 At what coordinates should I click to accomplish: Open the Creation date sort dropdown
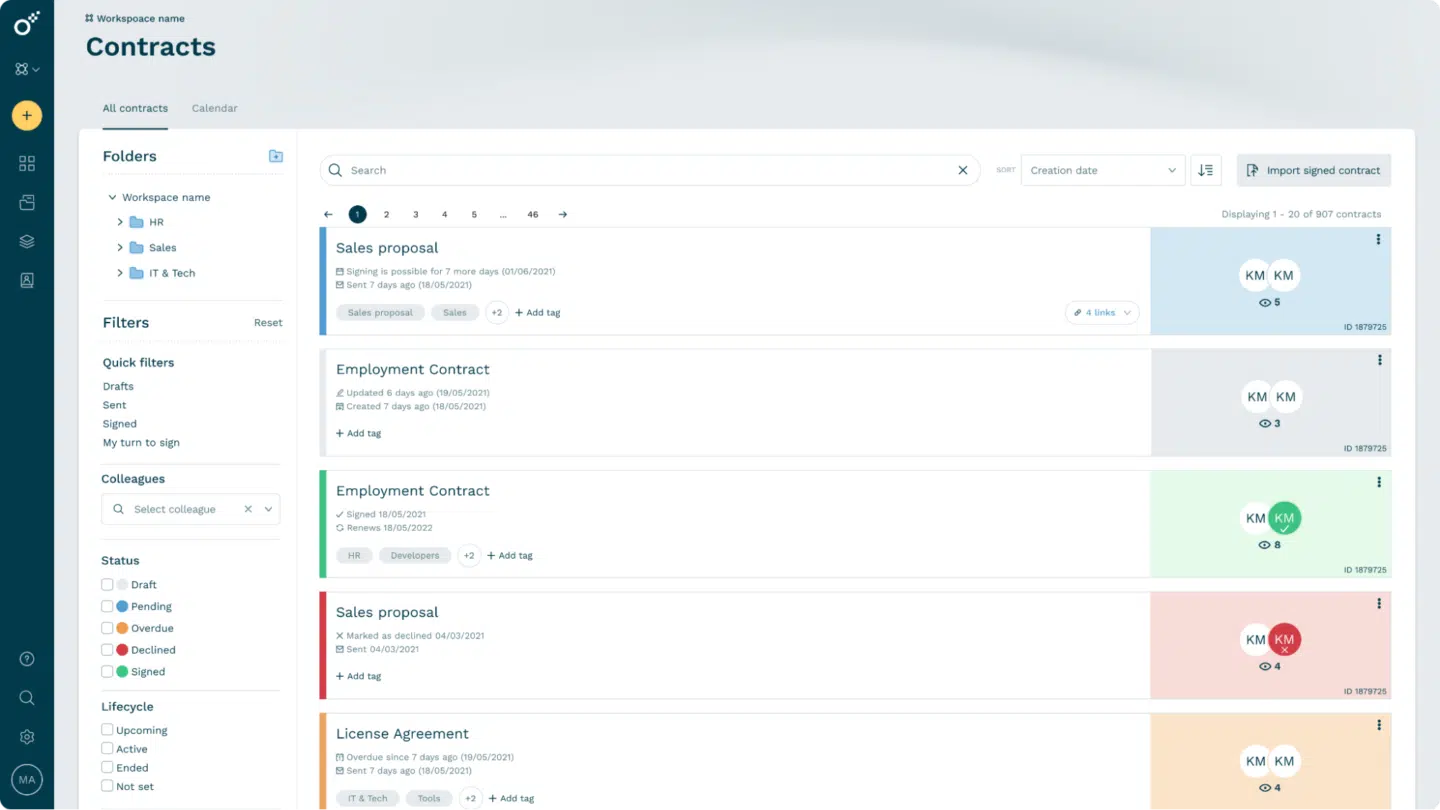tap(1103, 170)
